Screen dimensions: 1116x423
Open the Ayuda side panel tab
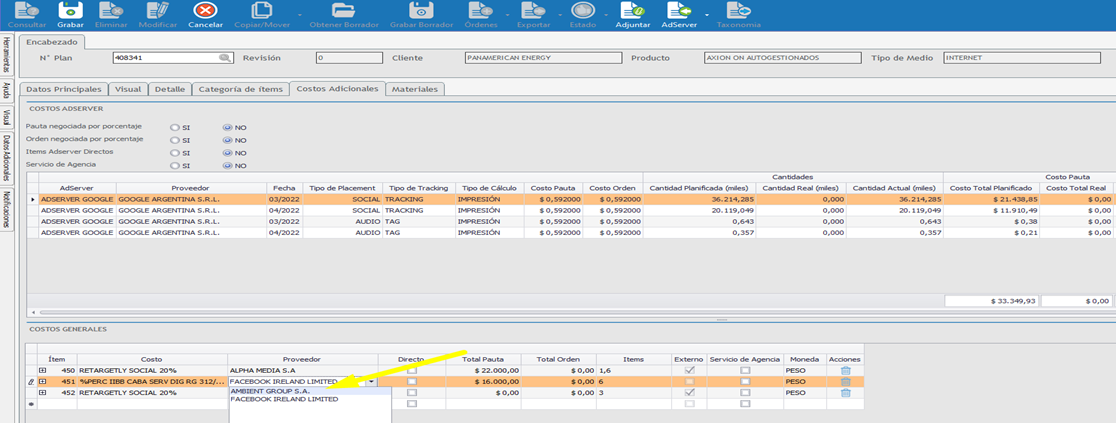point(6,91)
